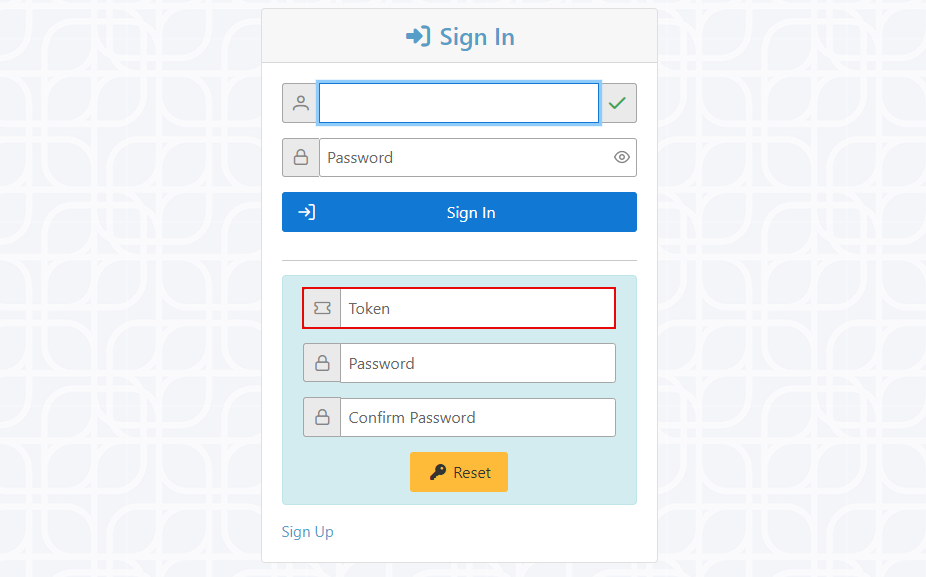
Task: Click the user icon beside username field
Action: (300, 103)
